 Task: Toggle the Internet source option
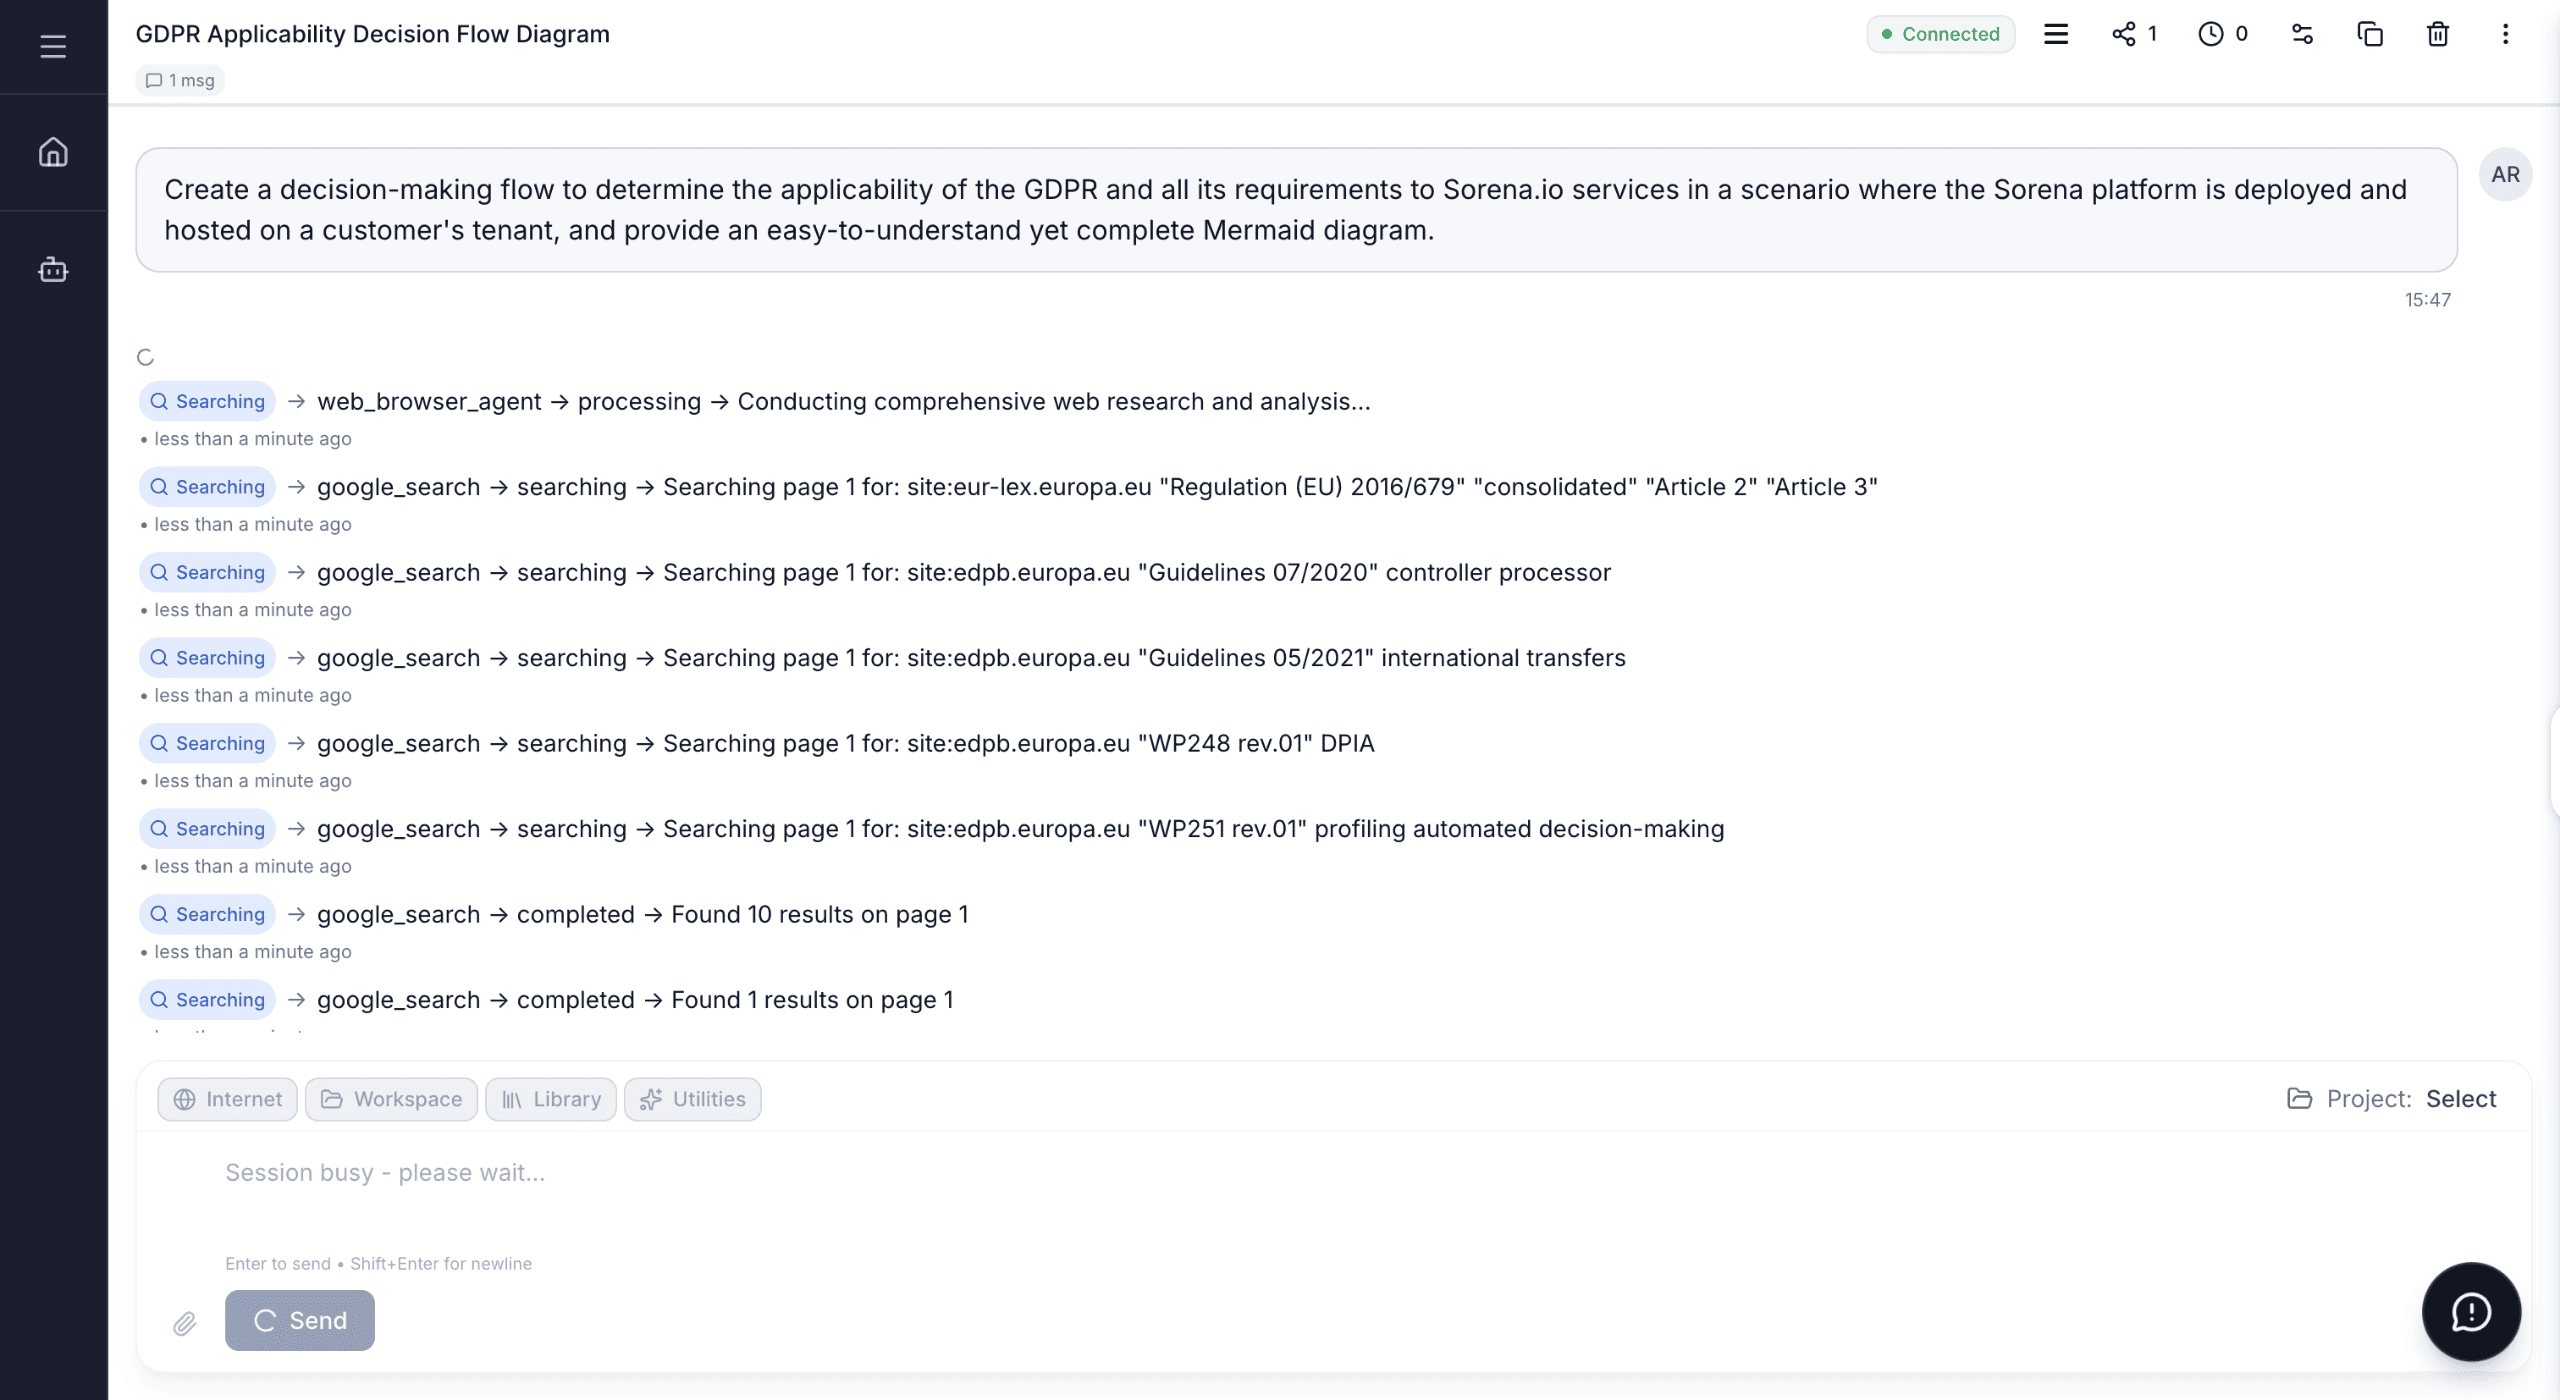(x=227, y=1099)
